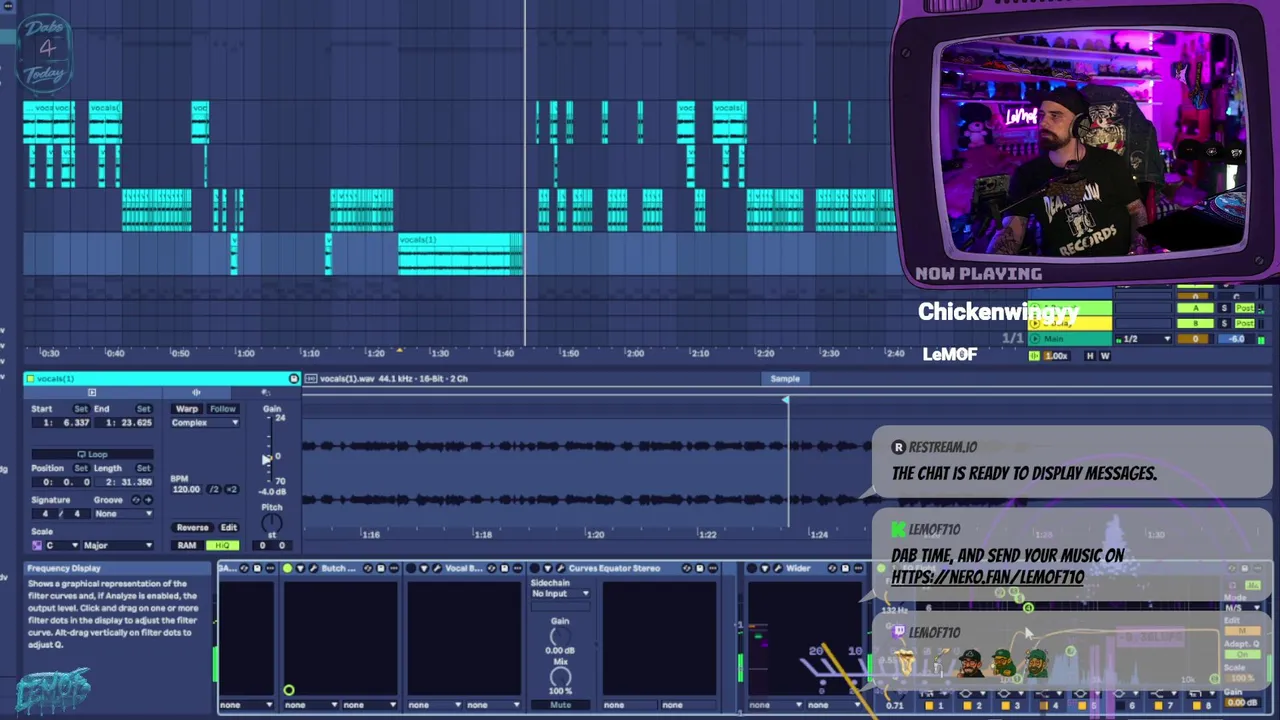Open the Groove None dropdown
The image size is (1280, 720).
[x=123, y=514]
